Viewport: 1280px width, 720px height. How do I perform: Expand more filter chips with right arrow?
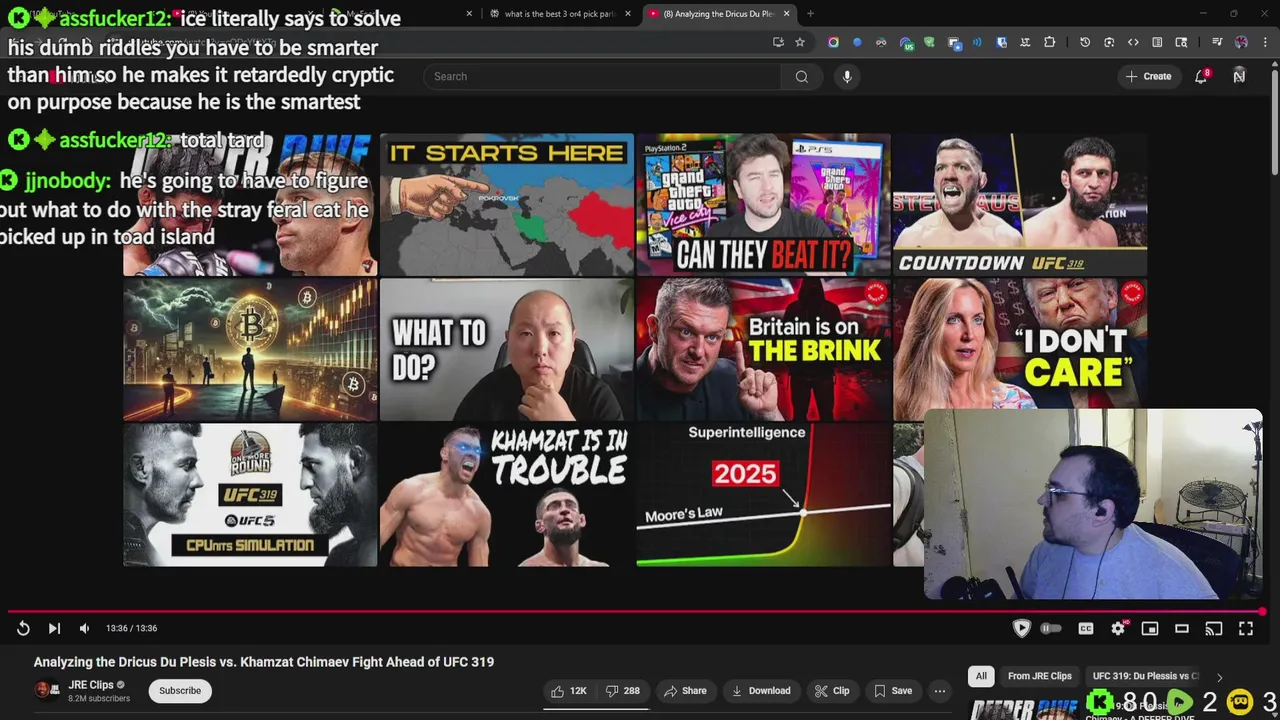click(x=1219, y=677)
